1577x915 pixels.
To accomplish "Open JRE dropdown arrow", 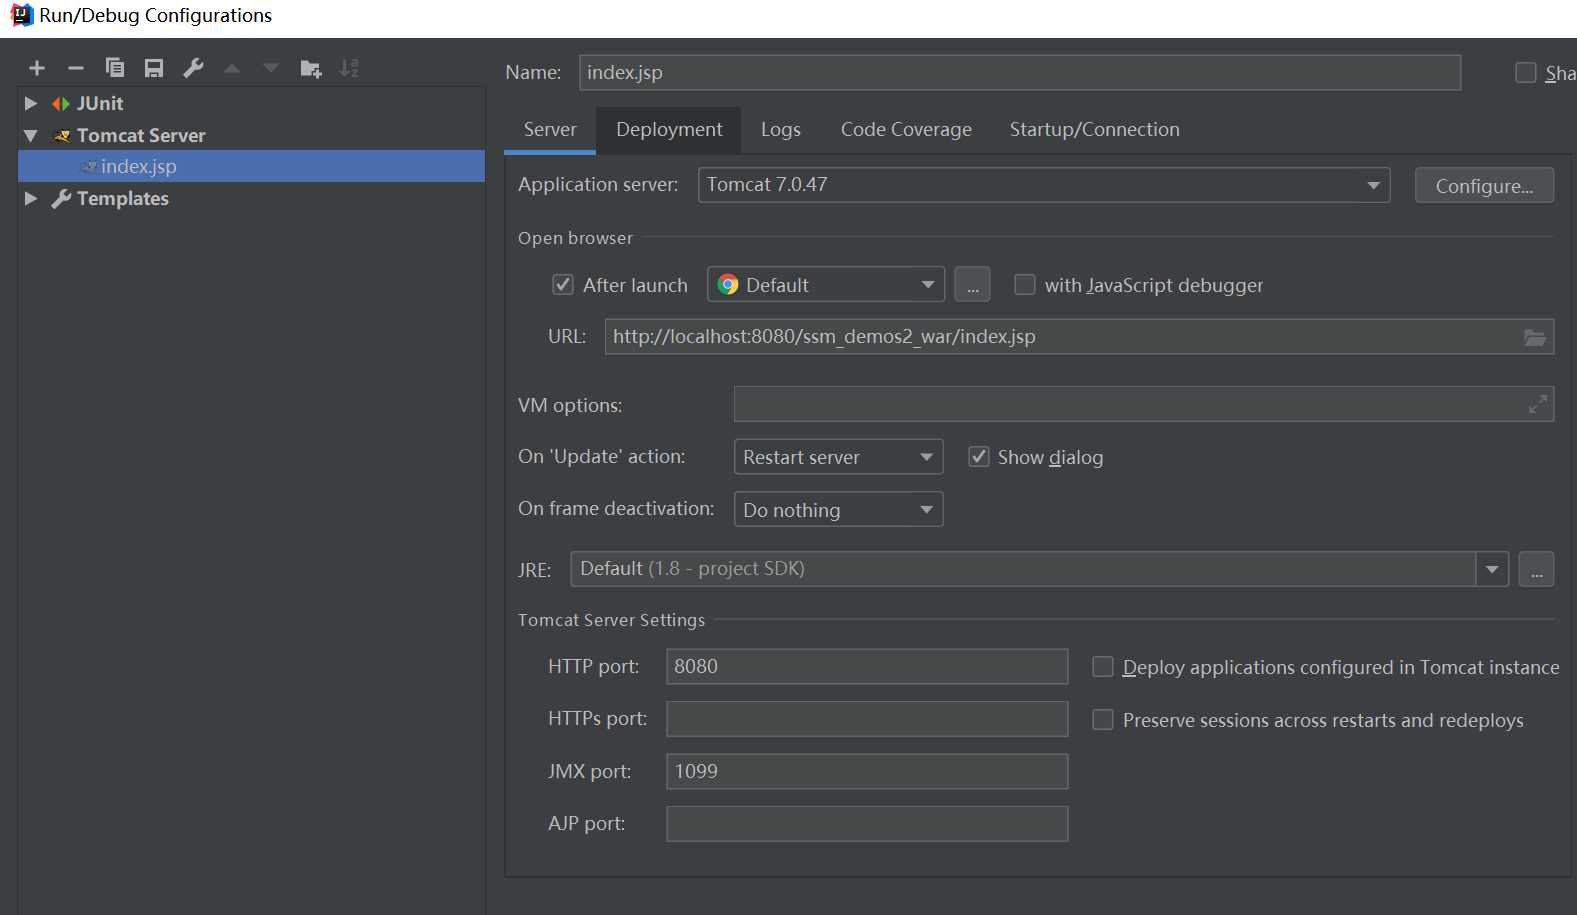I will click(1492, 569).
